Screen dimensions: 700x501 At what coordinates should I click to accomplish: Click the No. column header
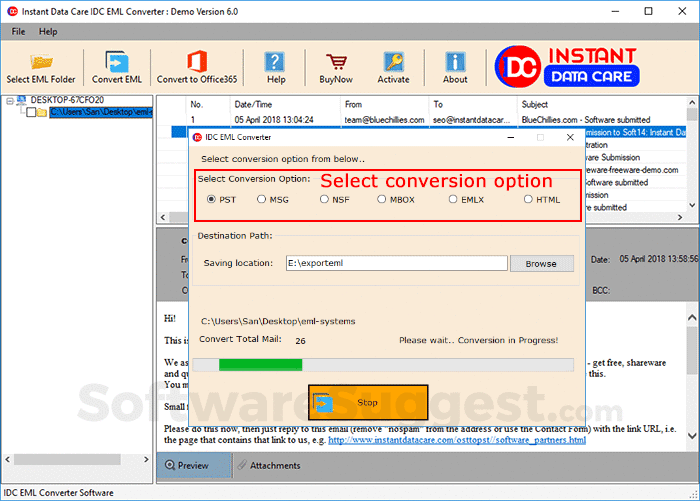click(x=208, y=104)
